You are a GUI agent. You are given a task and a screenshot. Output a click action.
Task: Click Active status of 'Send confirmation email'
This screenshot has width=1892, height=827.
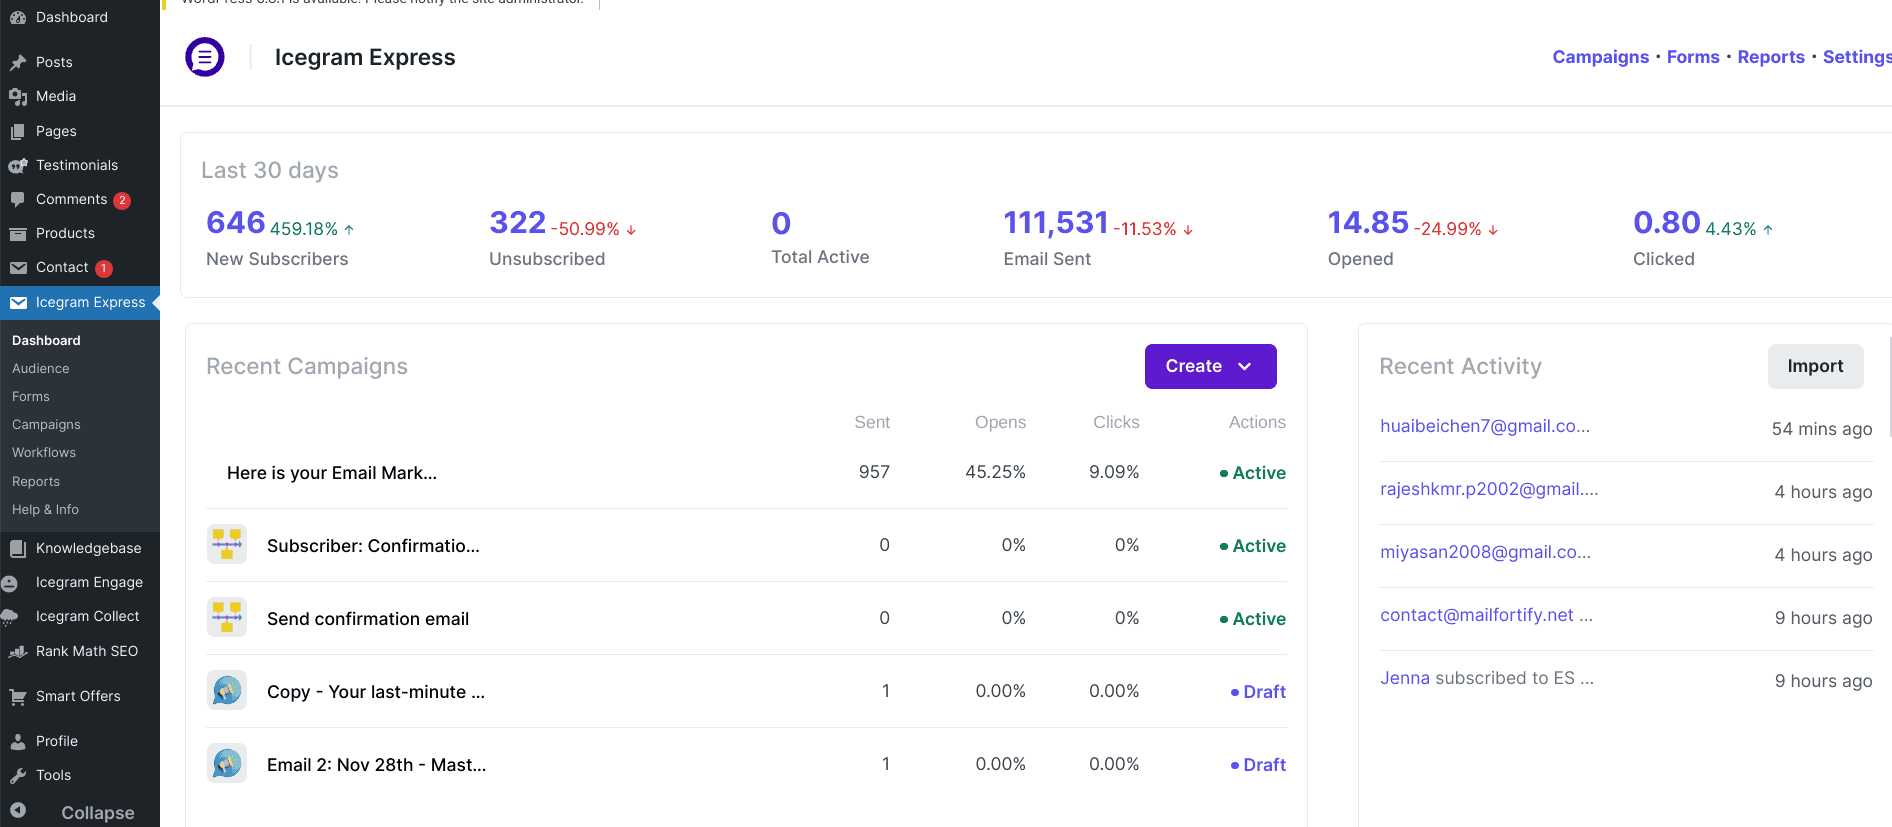pyautogui.click(x=1252, y=619)
